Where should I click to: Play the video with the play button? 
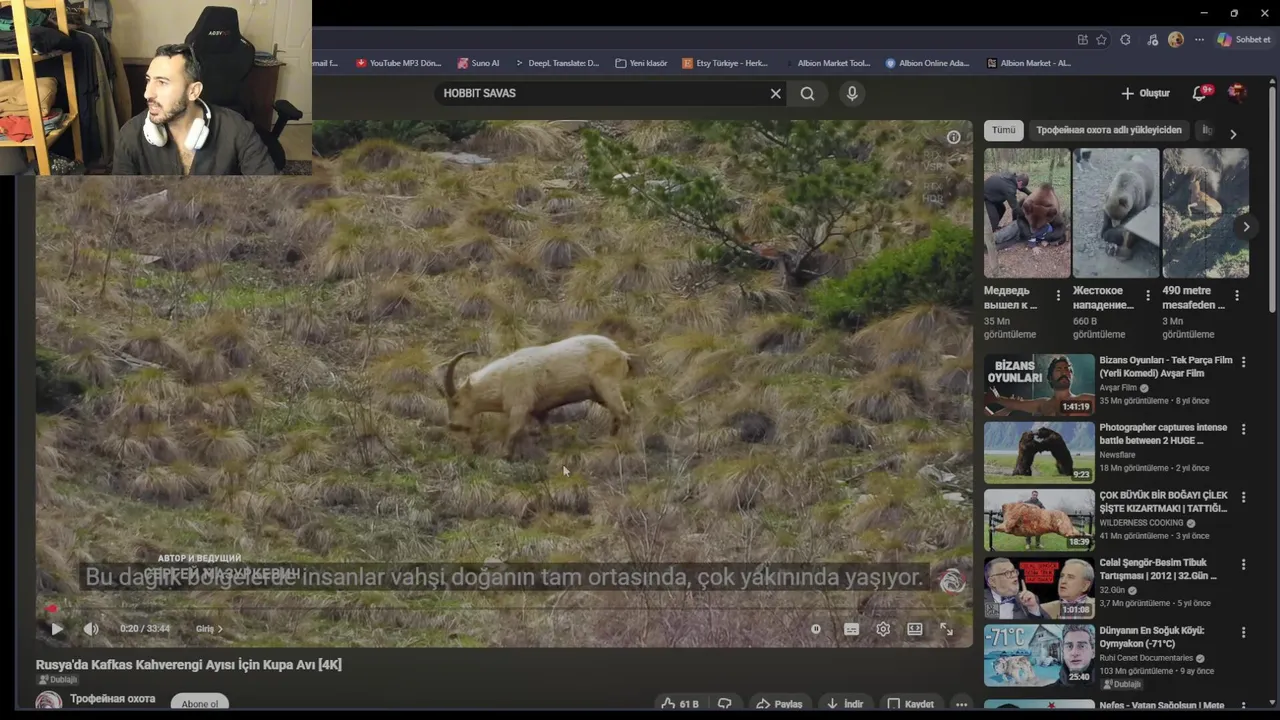[x=57, y=629]
